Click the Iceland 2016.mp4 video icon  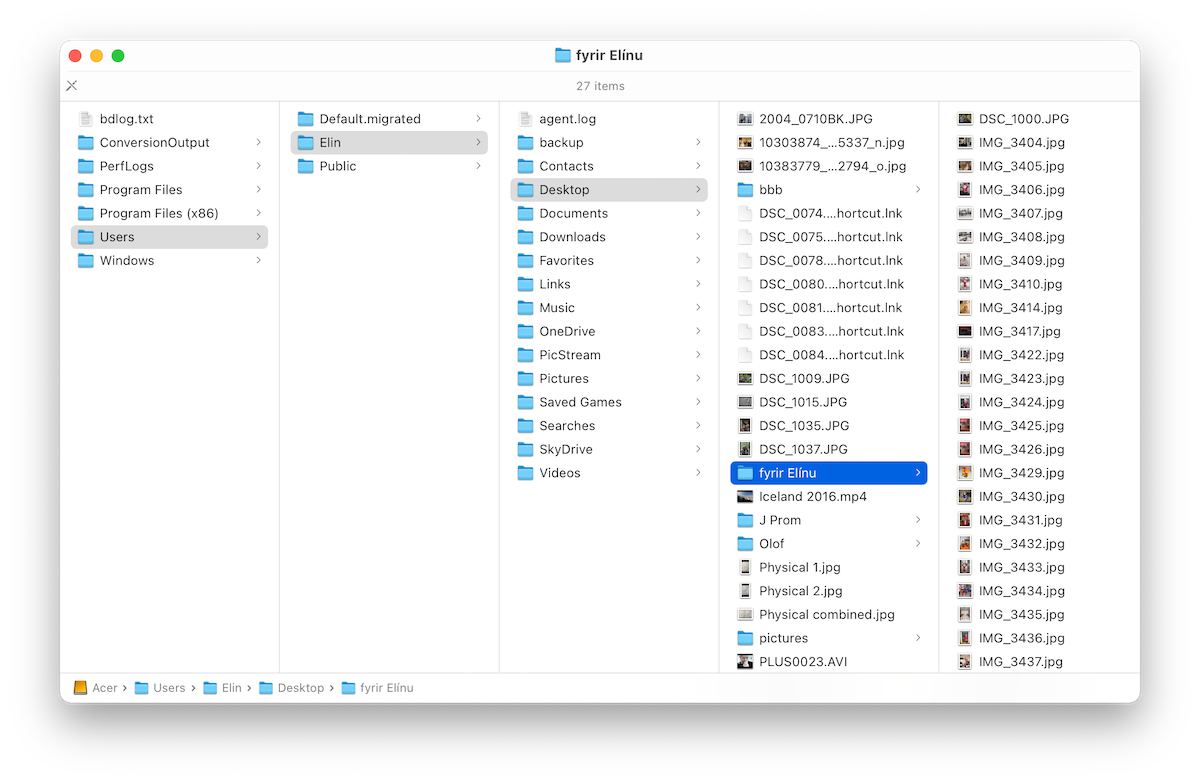tap(745, 496)
